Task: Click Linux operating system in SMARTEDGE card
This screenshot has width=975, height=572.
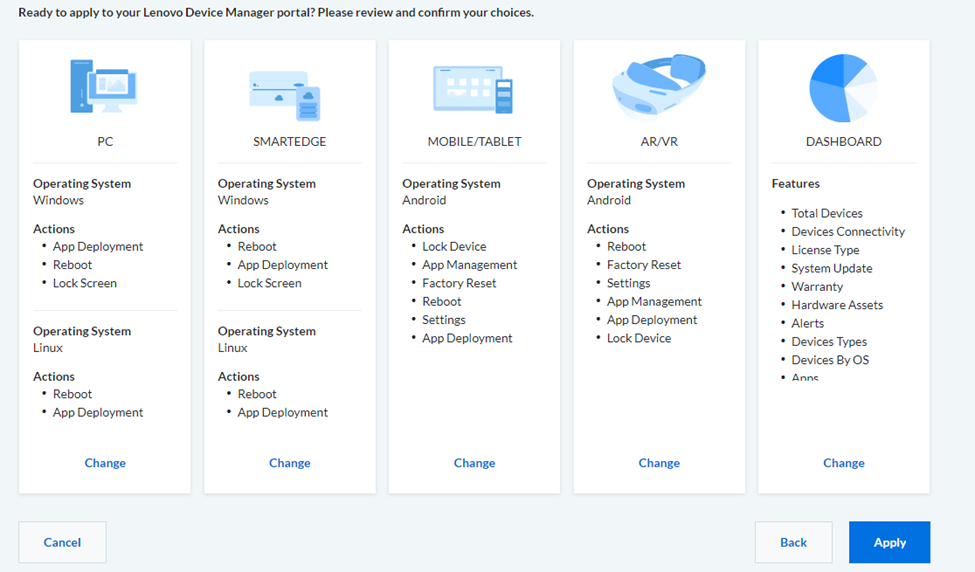Action: pos(233,348)
